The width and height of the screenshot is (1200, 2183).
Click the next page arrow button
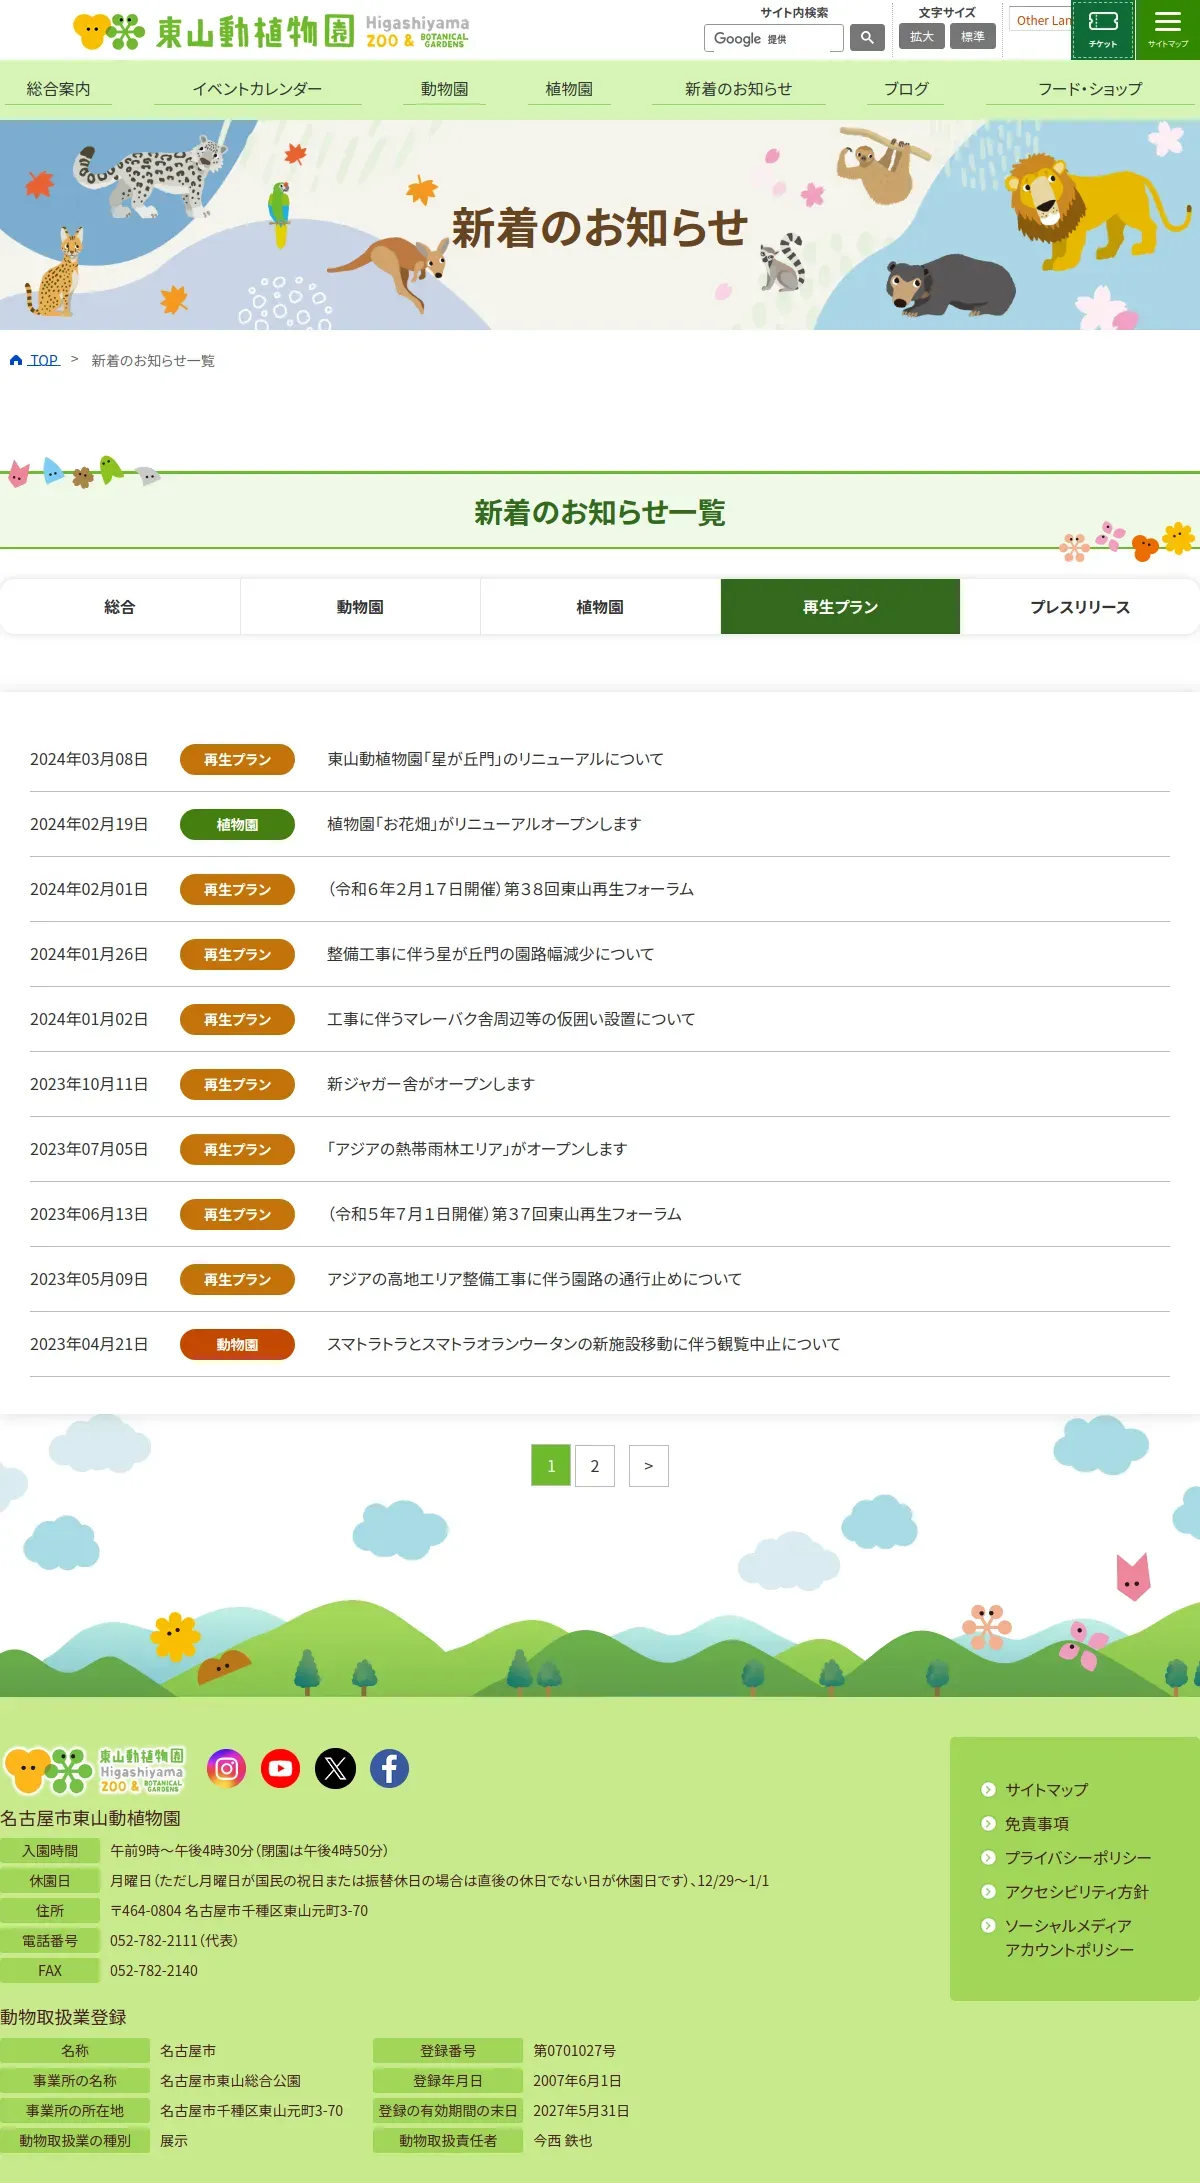click(x=649, y=1466)
